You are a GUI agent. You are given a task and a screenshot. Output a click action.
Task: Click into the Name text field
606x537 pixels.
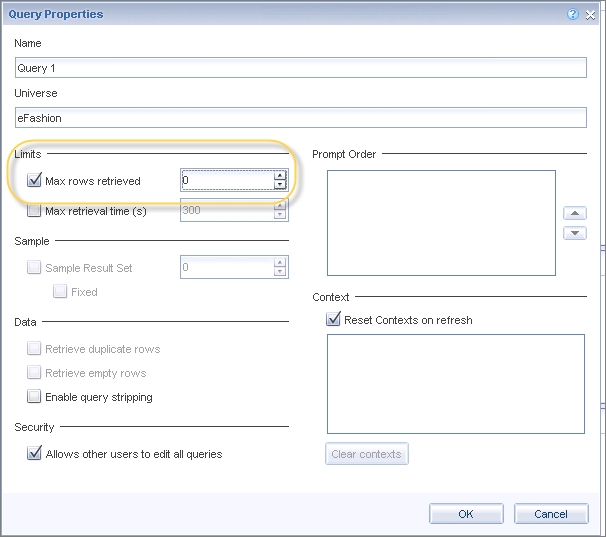300,68
